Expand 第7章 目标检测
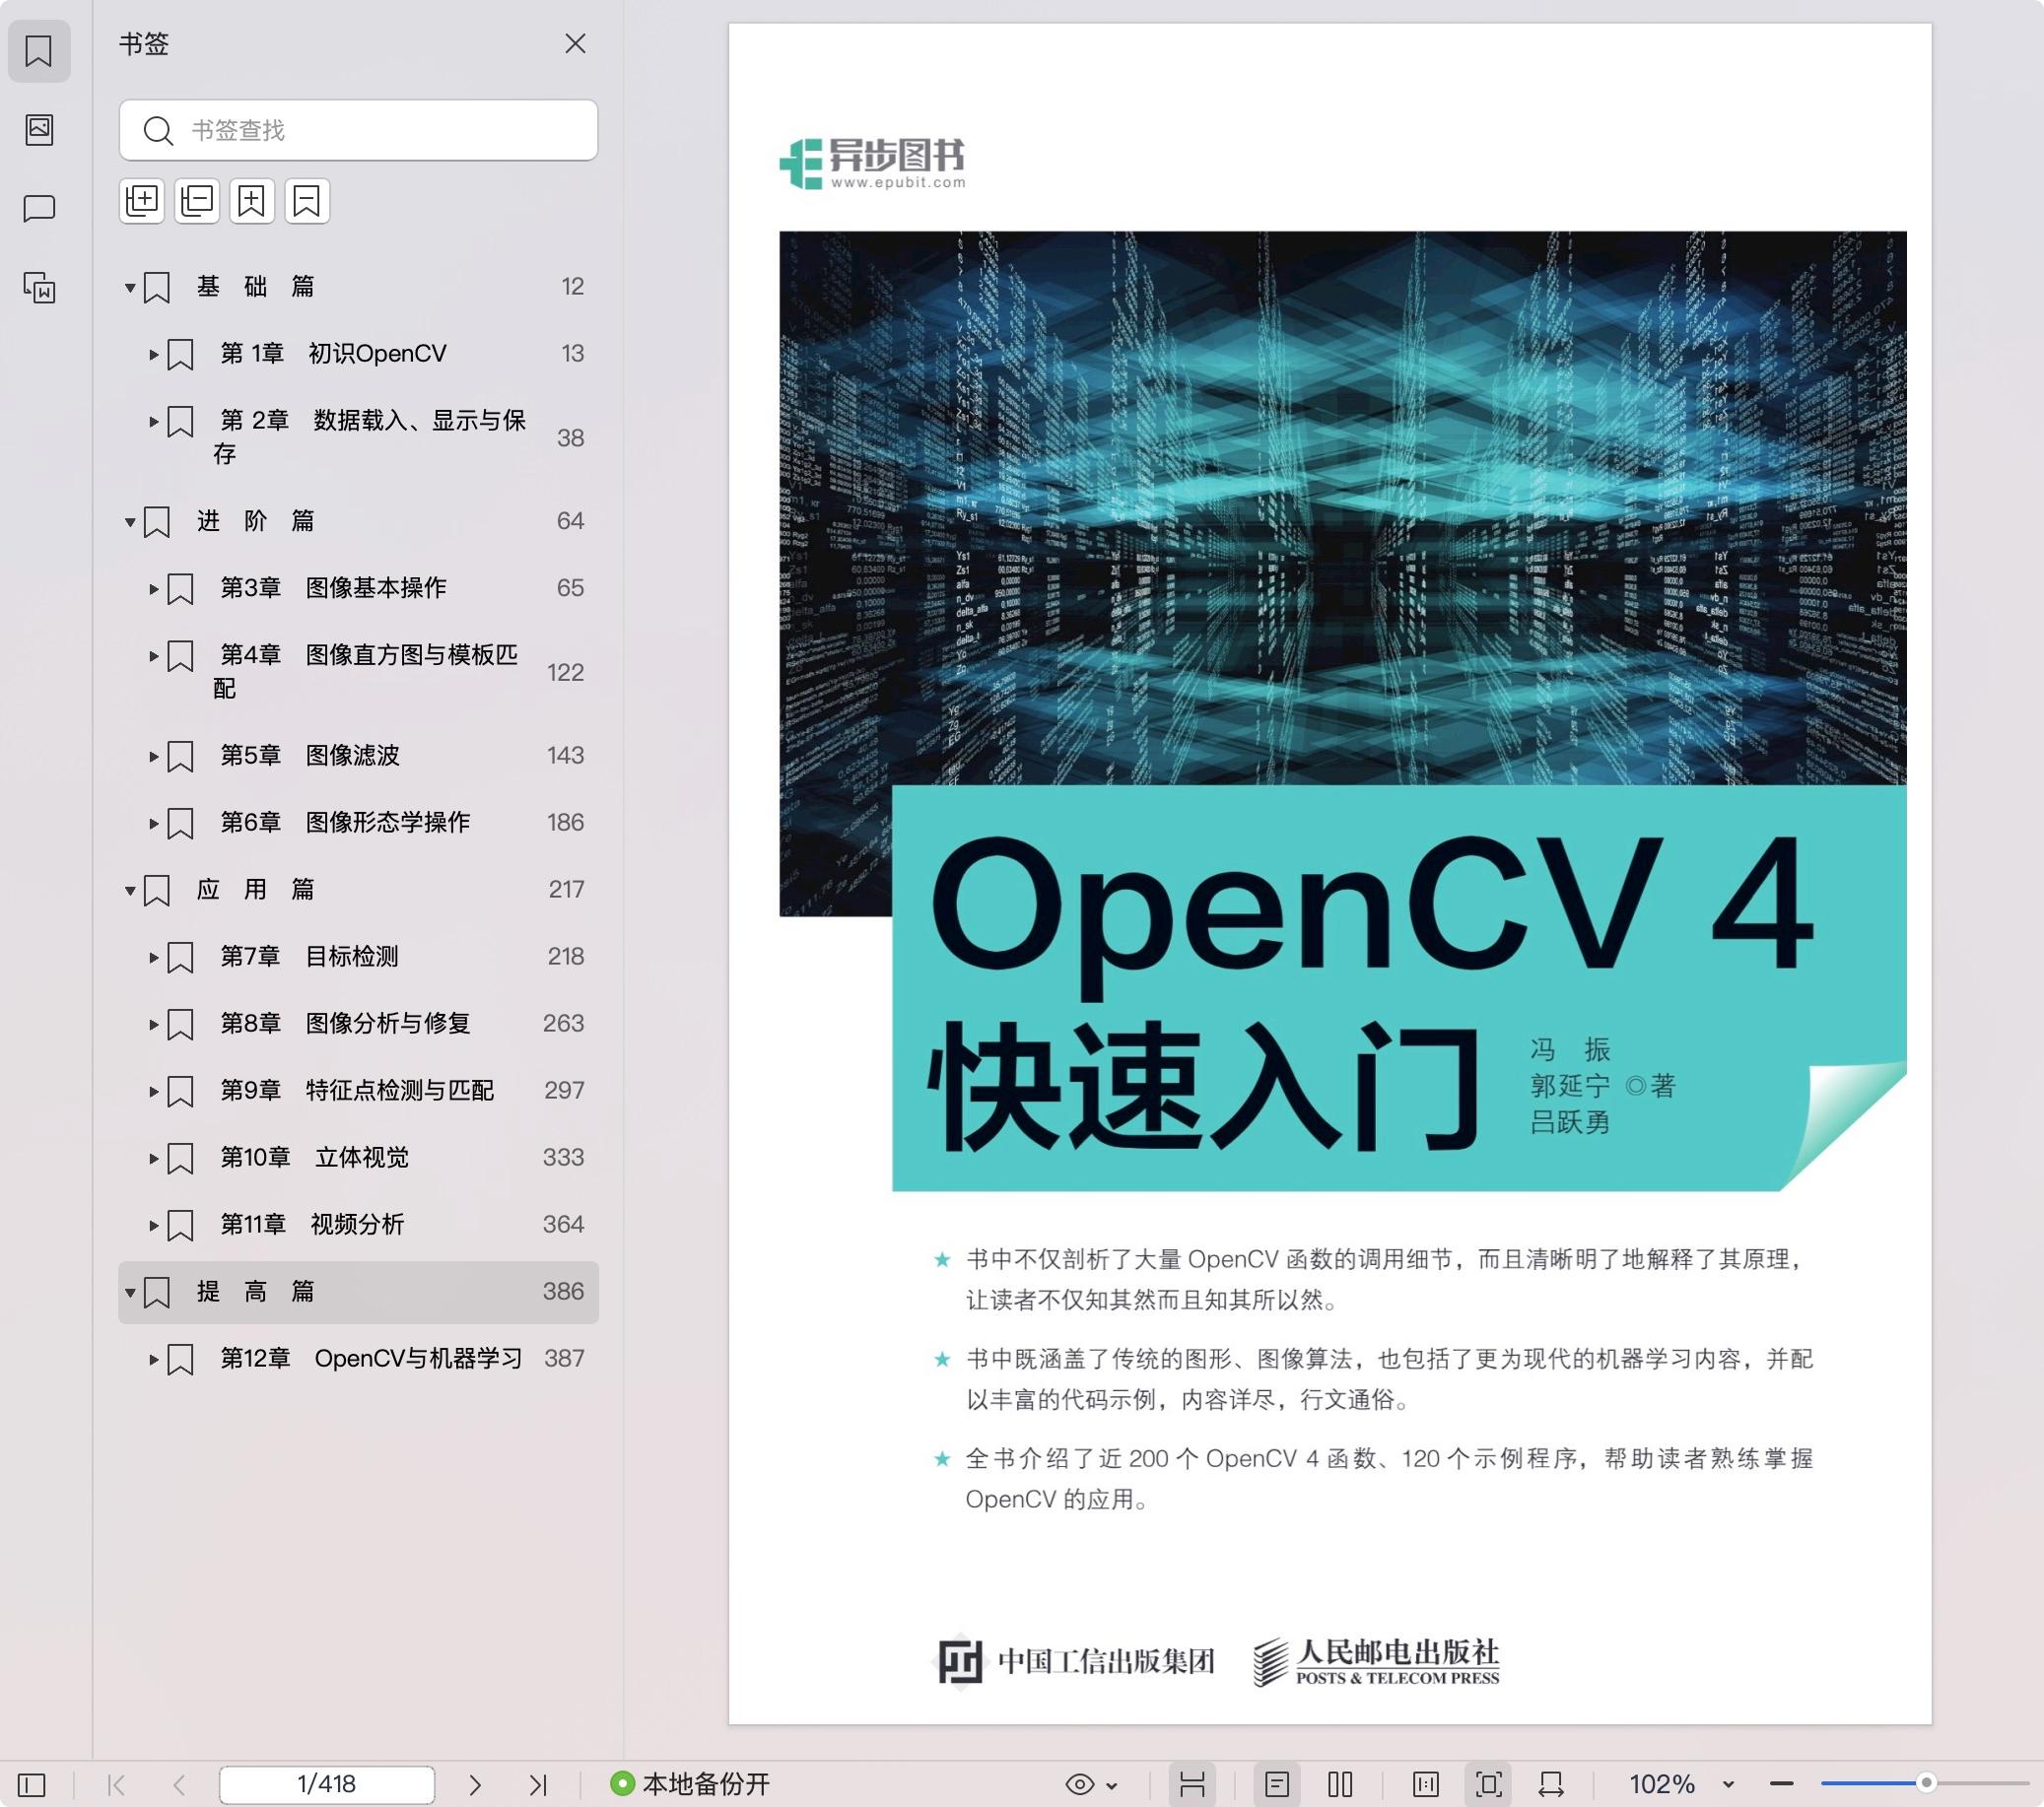The height and width of the screenshot is (1807, 2044). (x=153, y=957)
